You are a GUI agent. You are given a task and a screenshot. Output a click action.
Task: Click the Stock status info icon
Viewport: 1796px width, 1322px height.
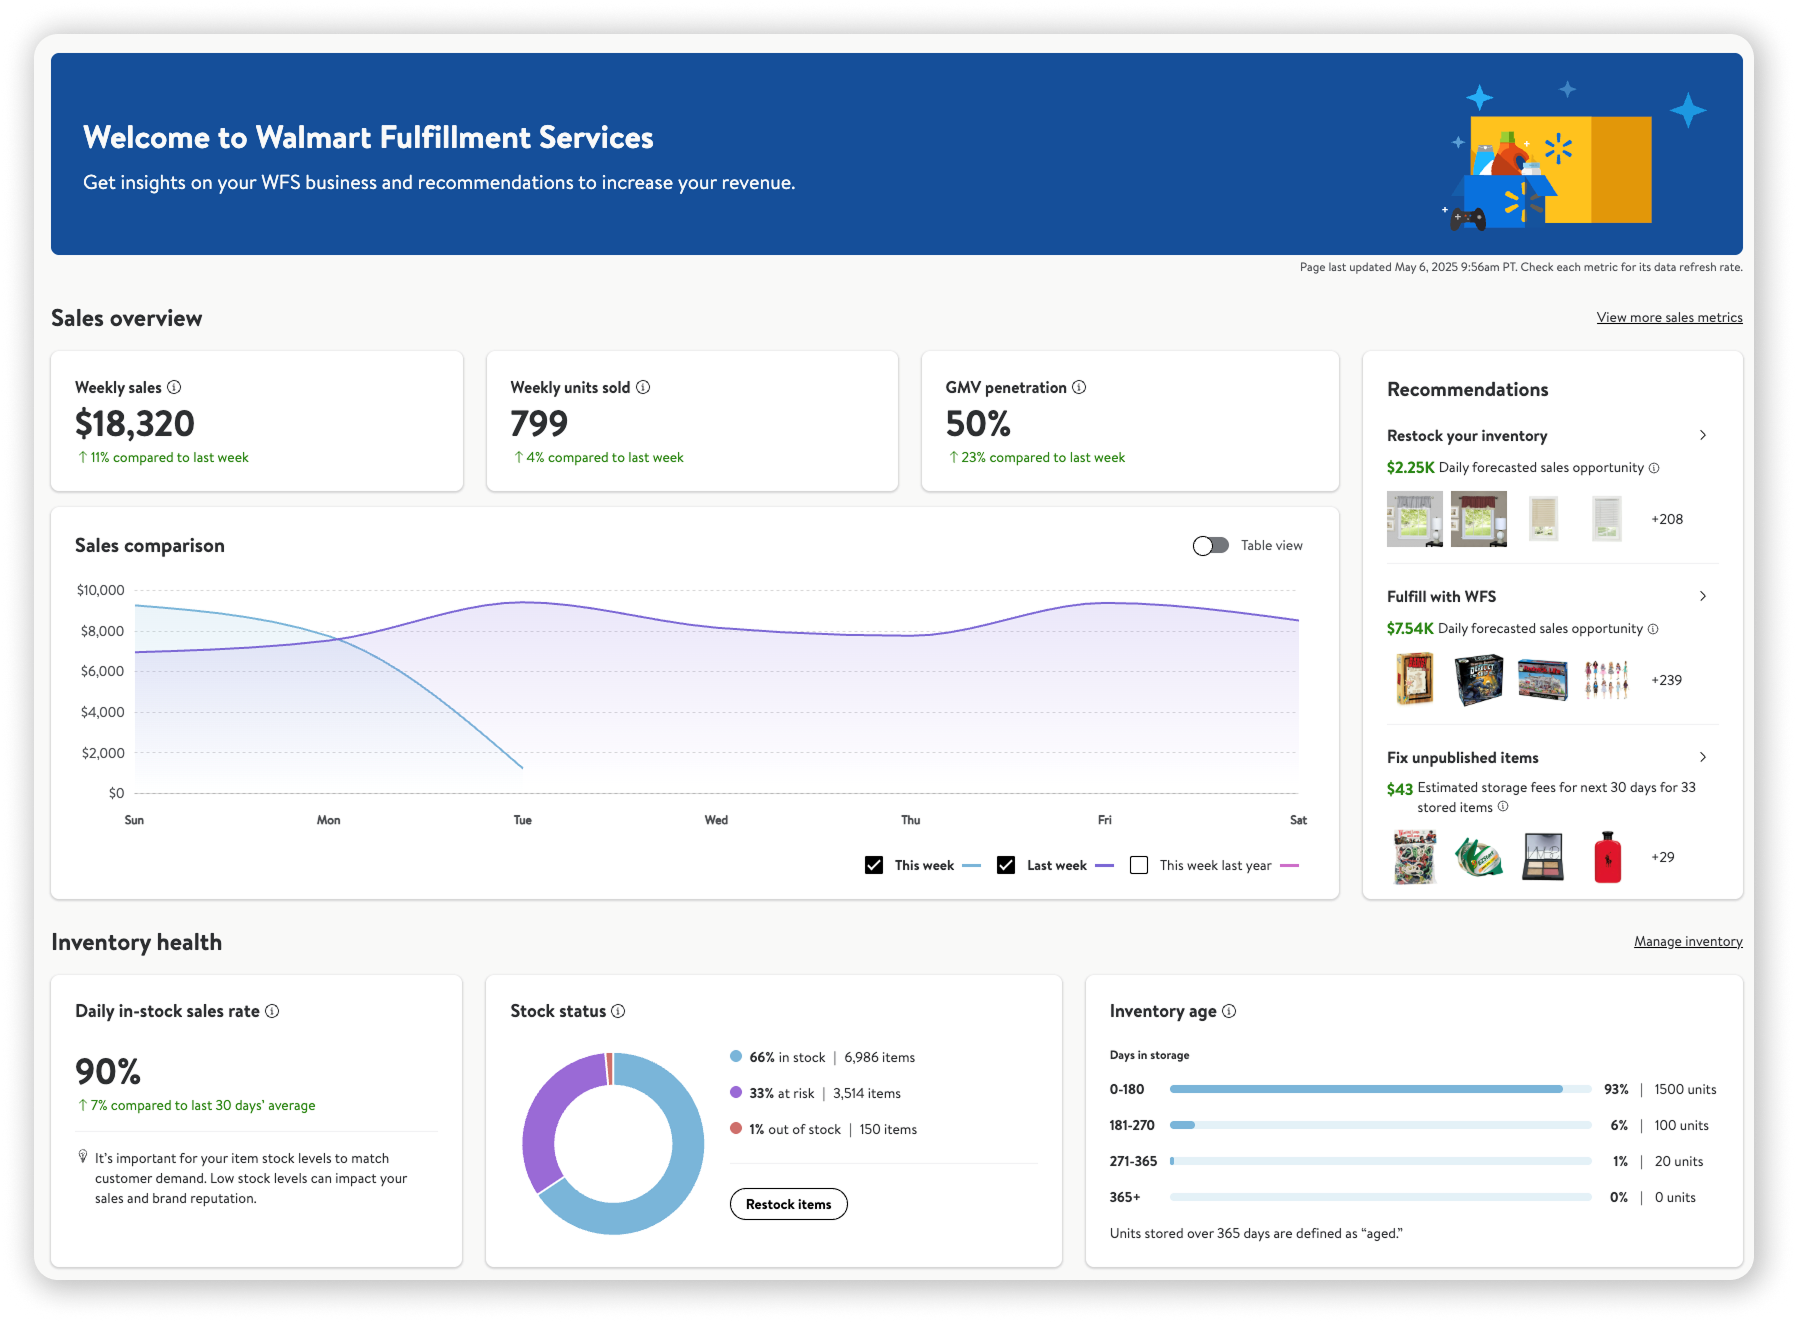(x=618, y=1011)
